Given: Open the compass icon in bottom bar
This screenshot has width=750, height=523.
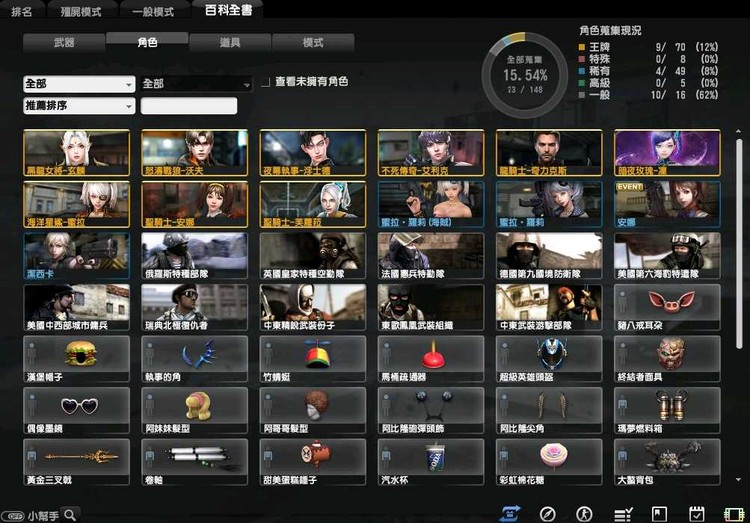Looking at the screenshot, I should pyautogui.click(x=547, y=514).
